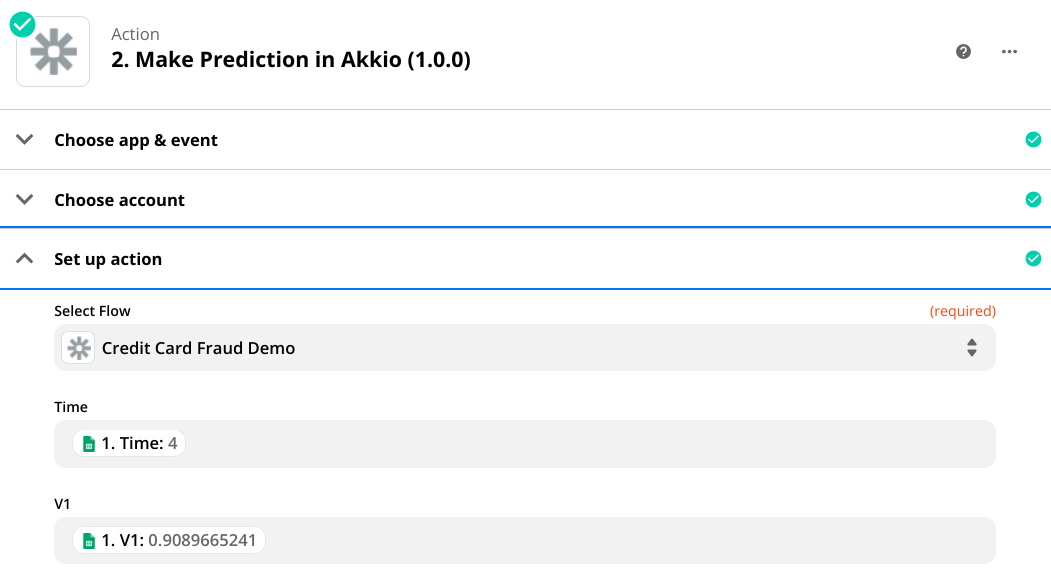Image resolution: width=1051 pixels, height=573 pixels.
Task: Collapse the Set up action chevron
Action: (26, 259)
